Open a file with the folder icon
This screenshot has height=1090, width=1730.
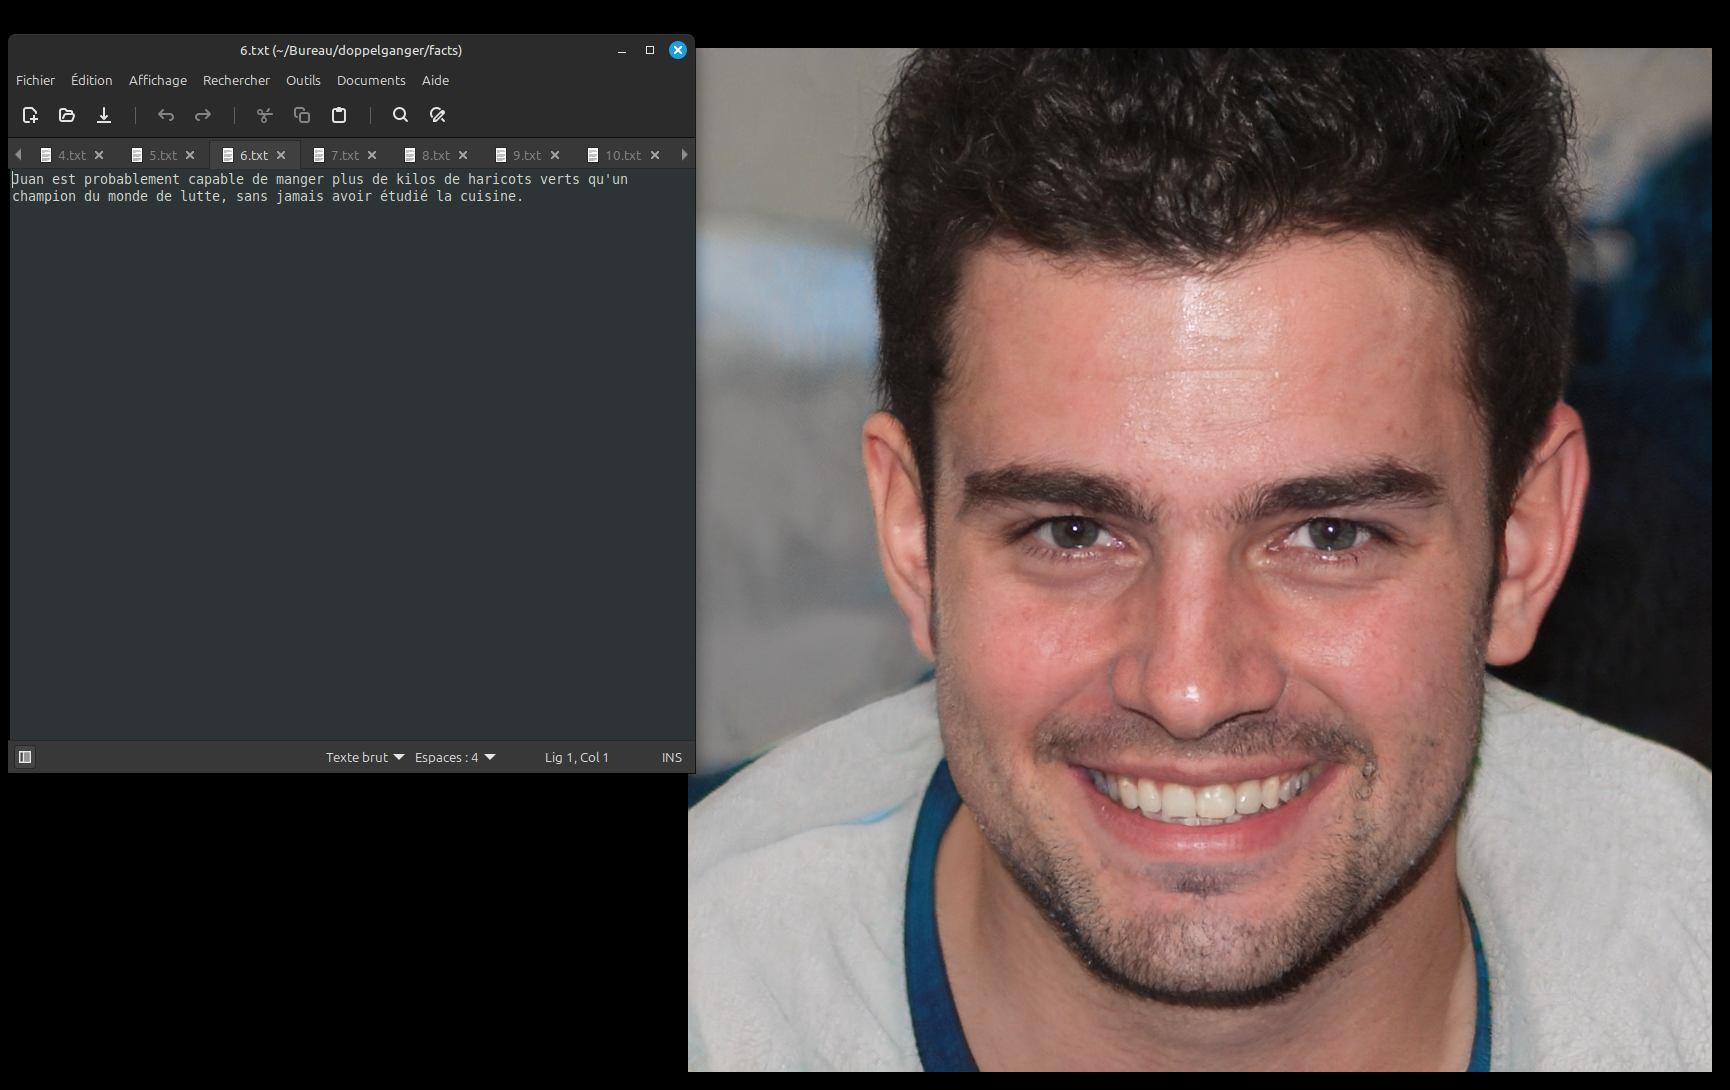pyautogui.click(x=67, y=115)
